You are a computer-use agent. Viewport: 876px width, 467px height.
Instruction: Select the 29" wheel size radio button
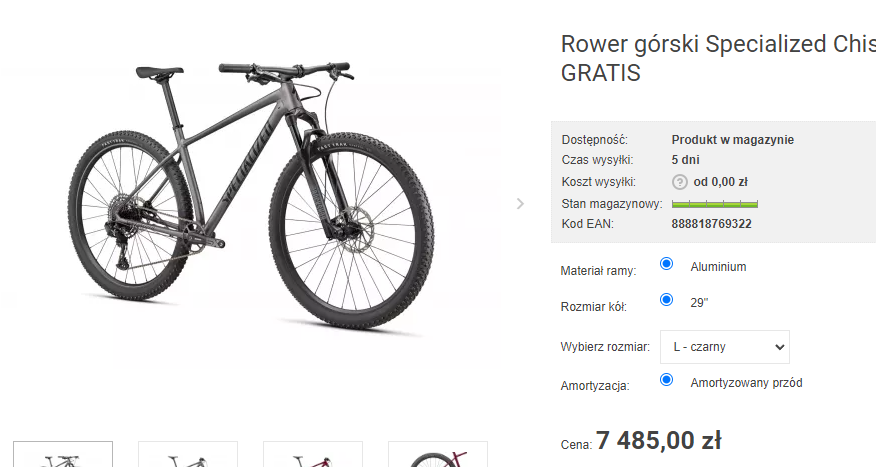(666, 299)
